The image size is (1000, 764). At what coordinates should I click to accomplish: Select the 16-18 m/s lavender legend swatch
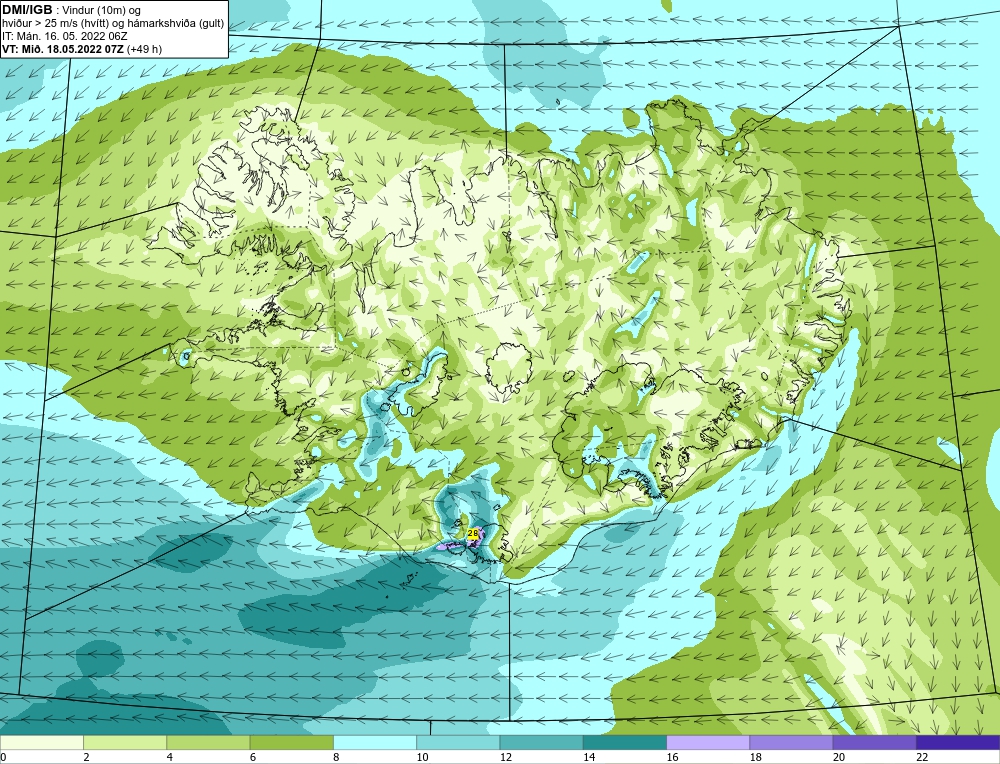click(708, 742)
